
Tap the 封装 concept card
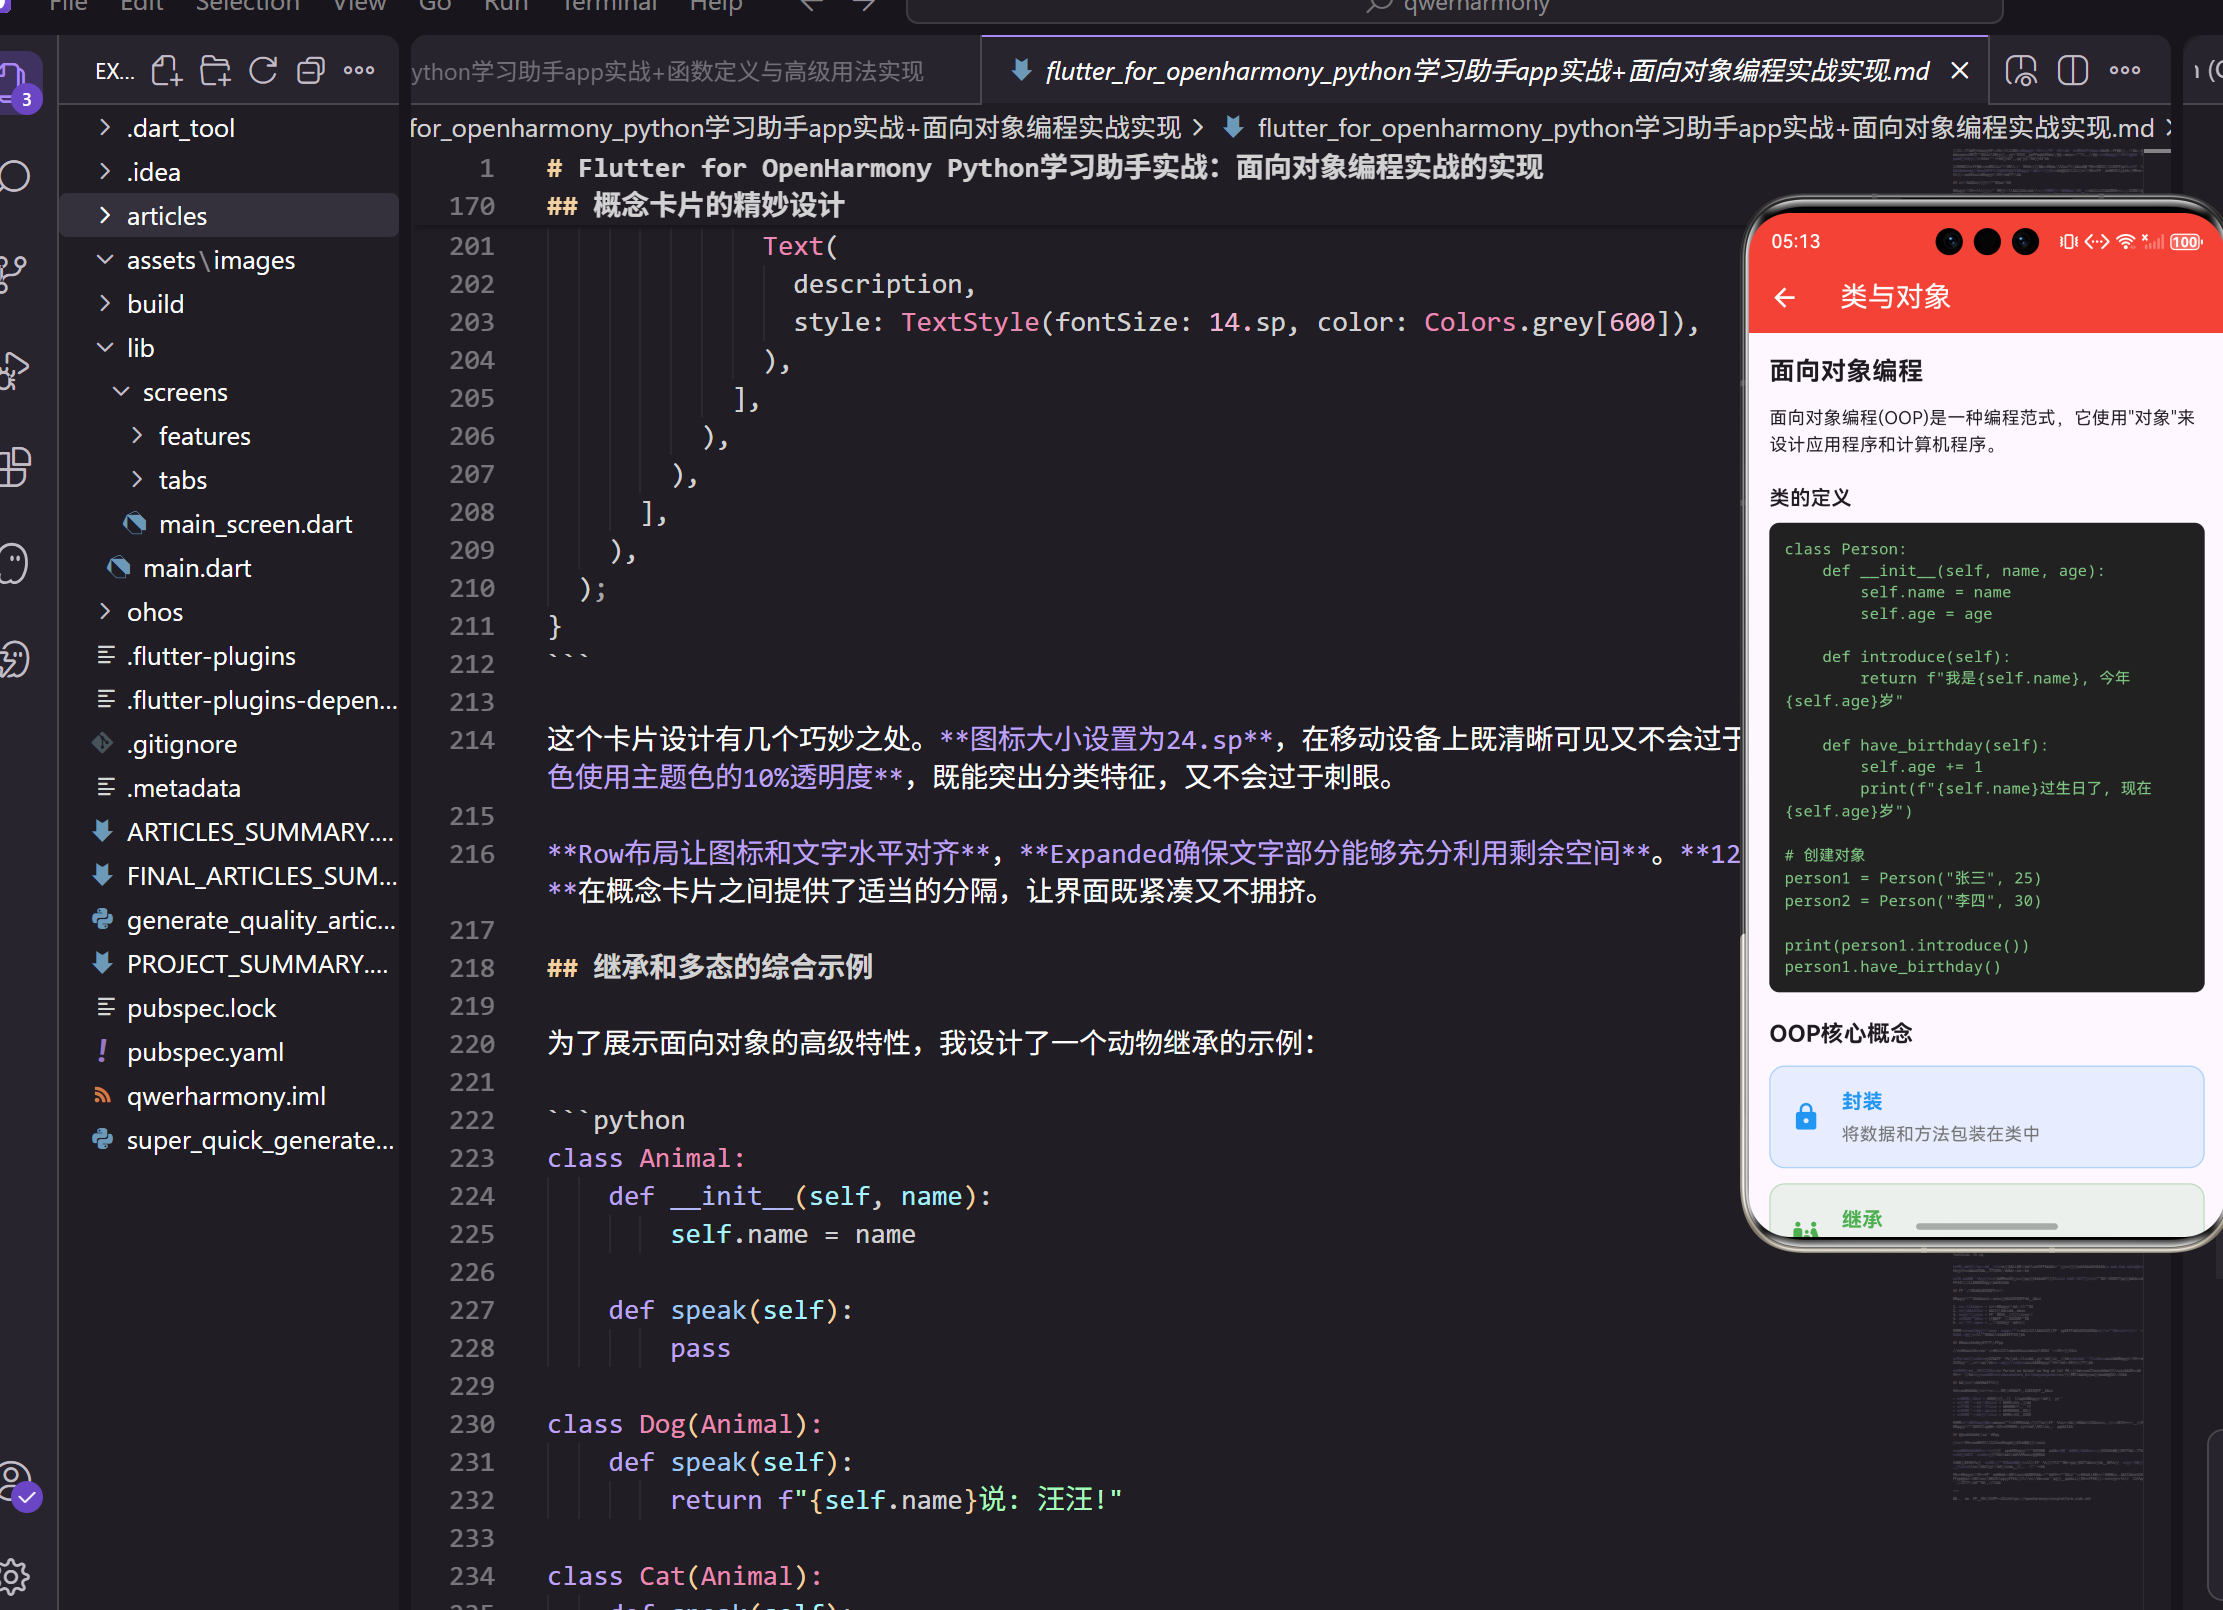coord(1985,1117)
